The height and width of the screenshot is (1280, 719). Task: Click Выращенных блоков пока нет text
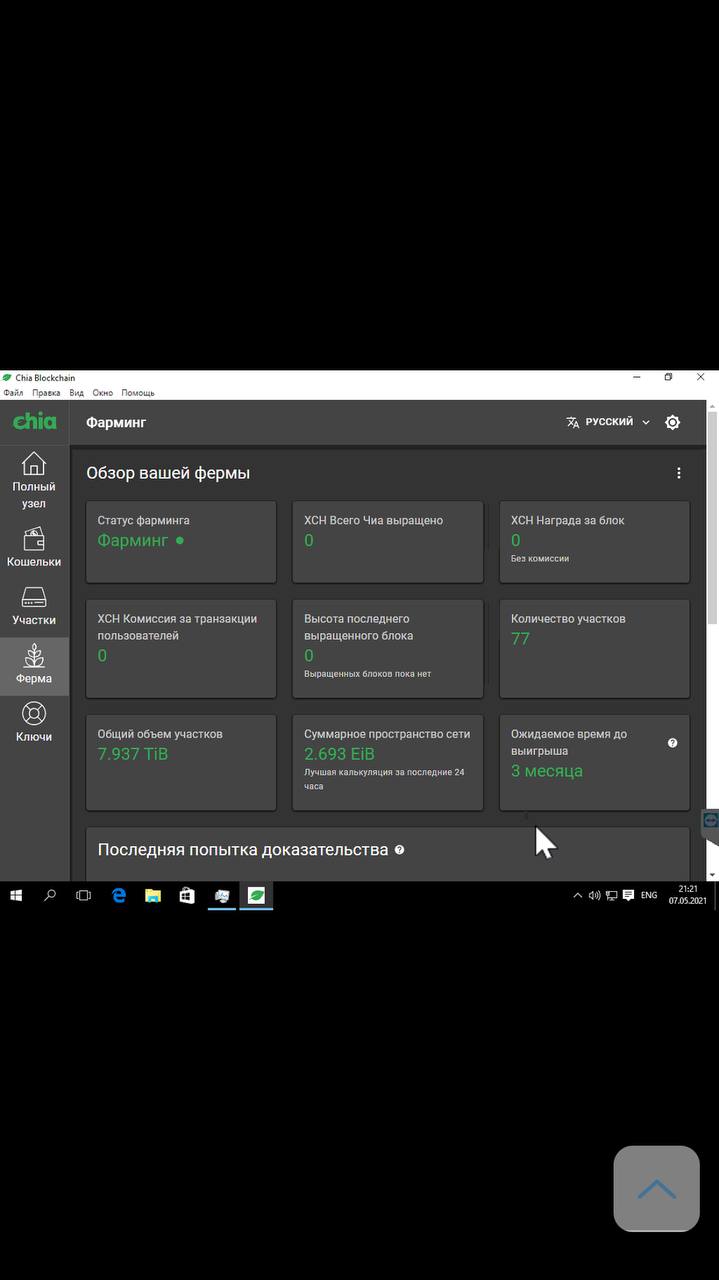pos(368,674)
